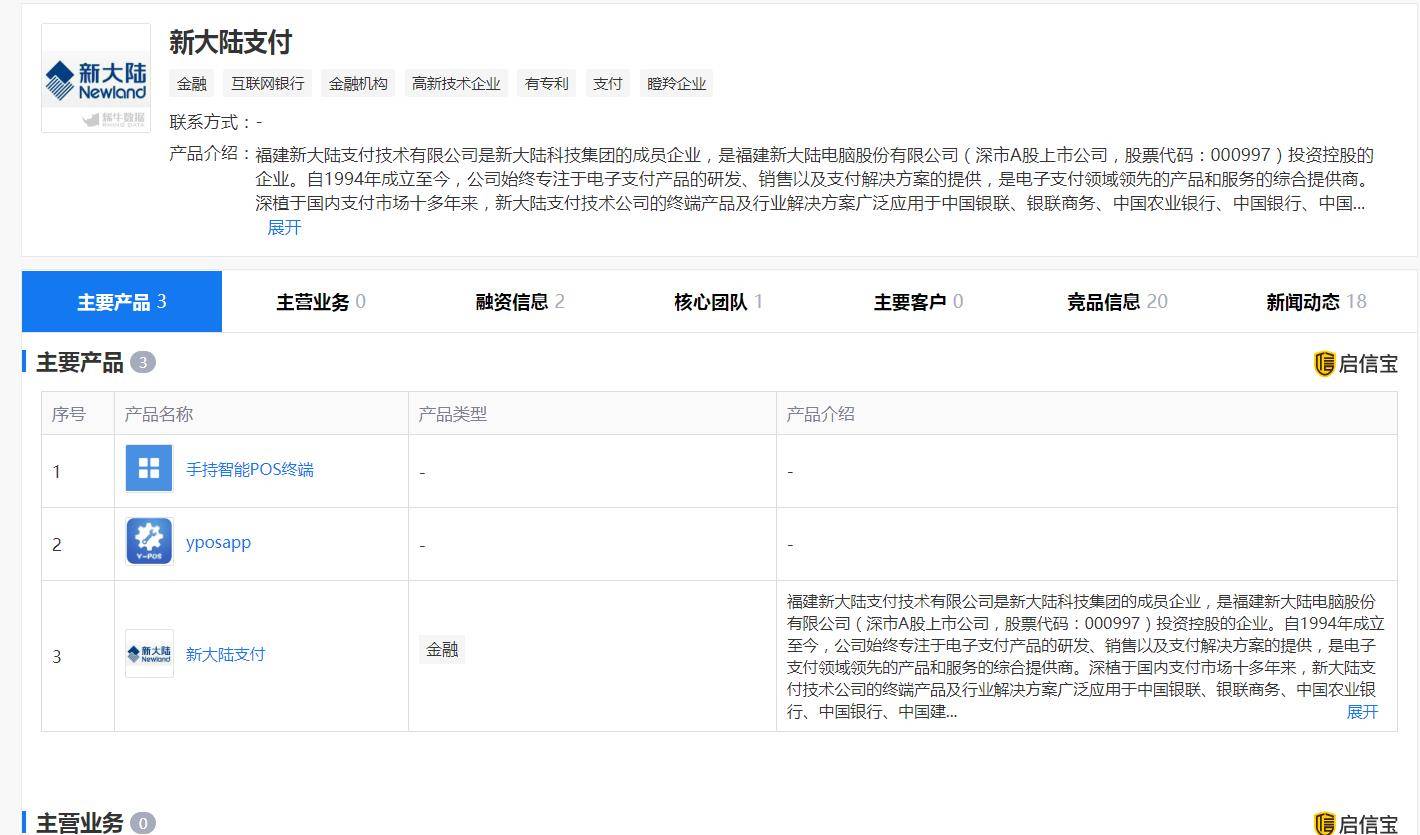This screenshot has width=1420, height=835.
Task: Open the 主营业务 tab
Action: [321, 301]
